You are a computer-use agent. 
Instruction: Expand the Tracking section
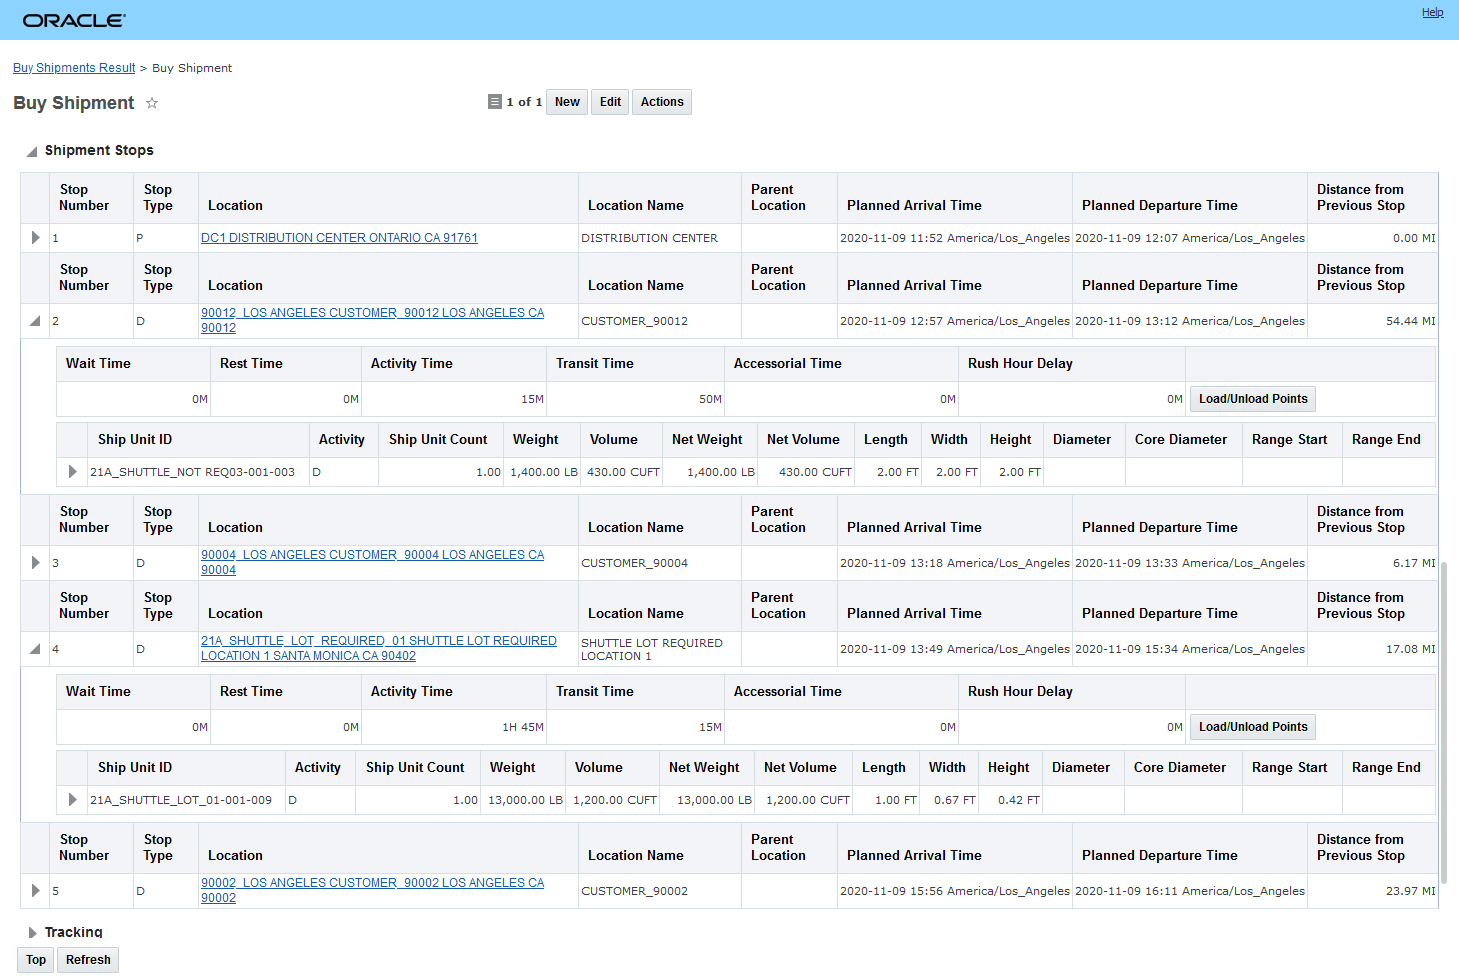pyautogui.click(x=32, y=933)
